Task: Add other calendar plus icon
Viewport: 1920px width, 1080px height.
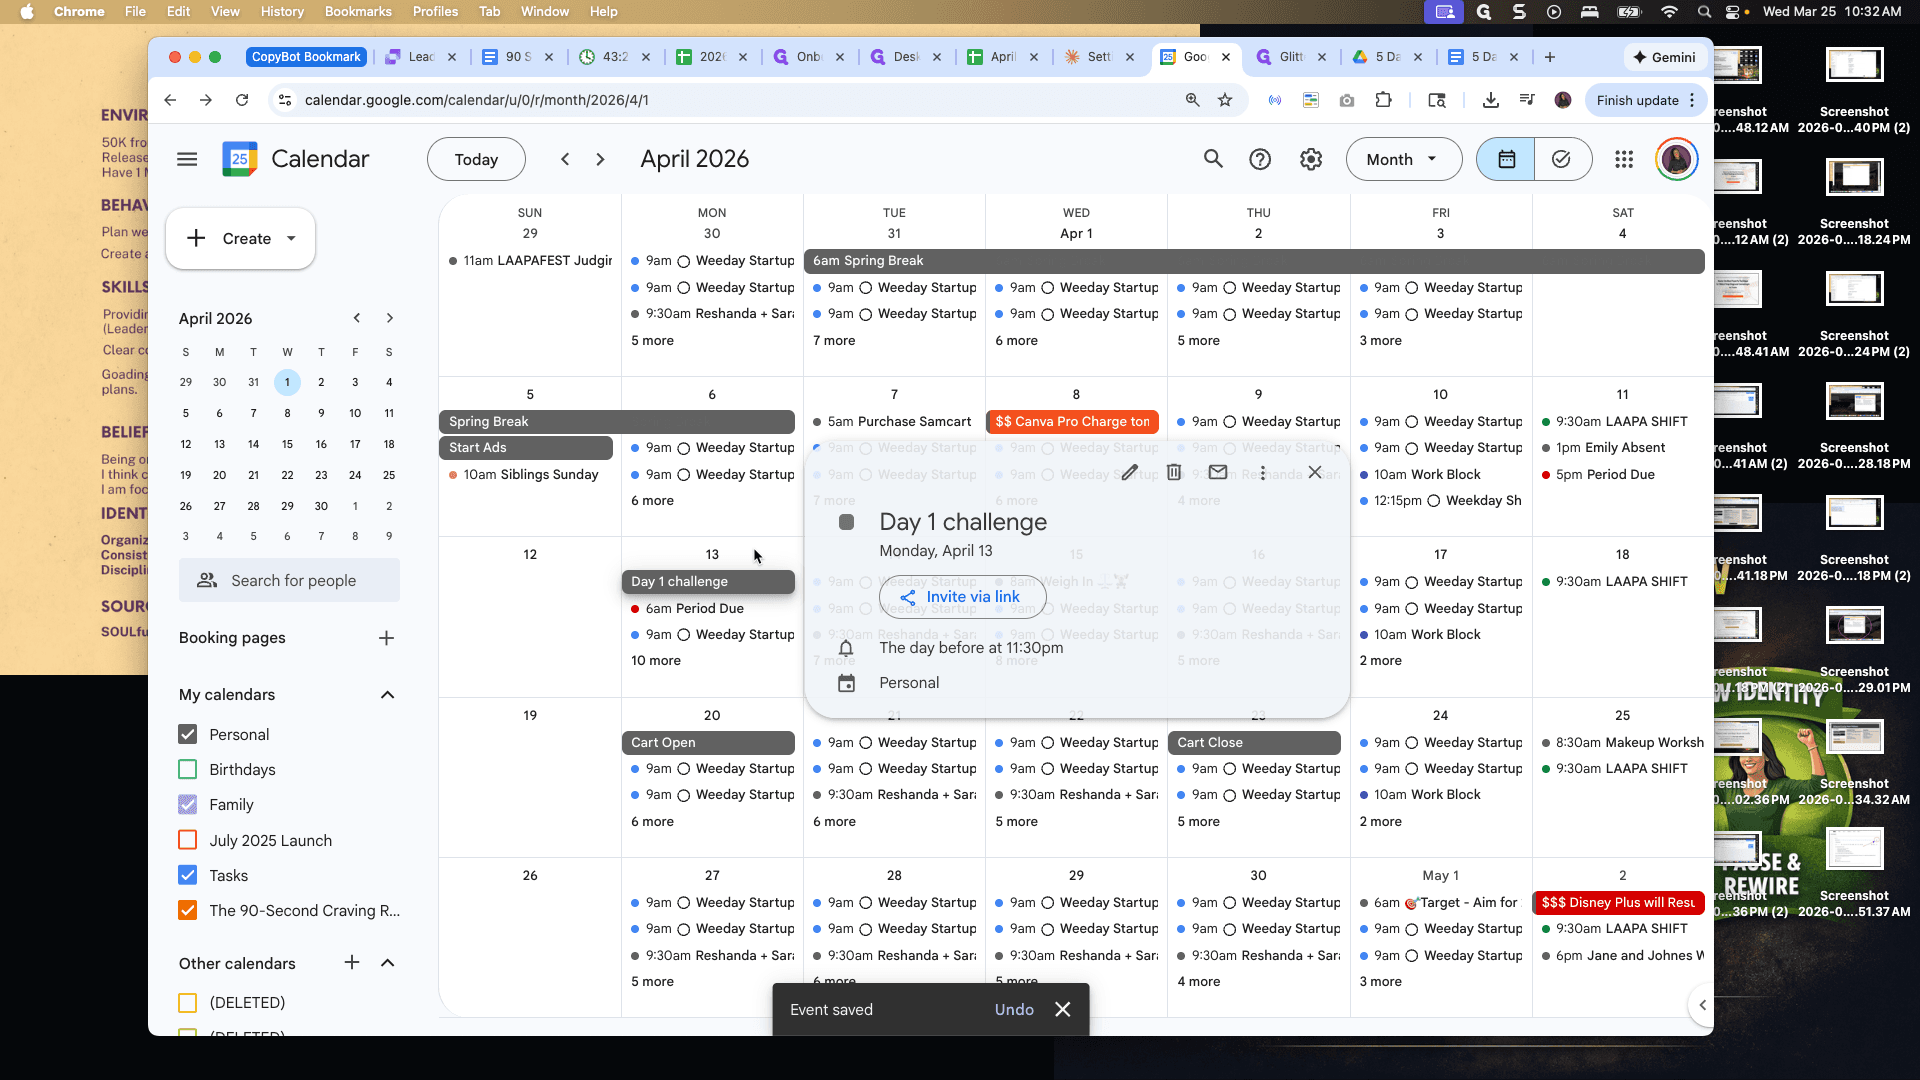Action: point(352,962)
